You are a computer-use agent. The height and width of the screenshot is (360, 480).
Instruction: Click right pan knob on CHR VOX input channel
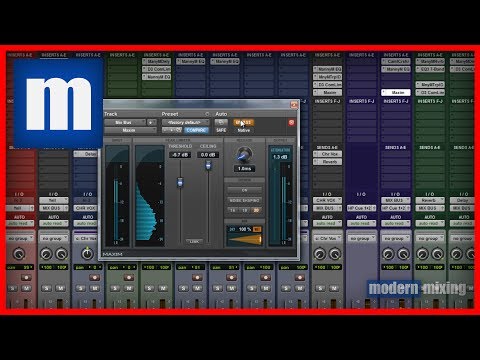(335, 254)
